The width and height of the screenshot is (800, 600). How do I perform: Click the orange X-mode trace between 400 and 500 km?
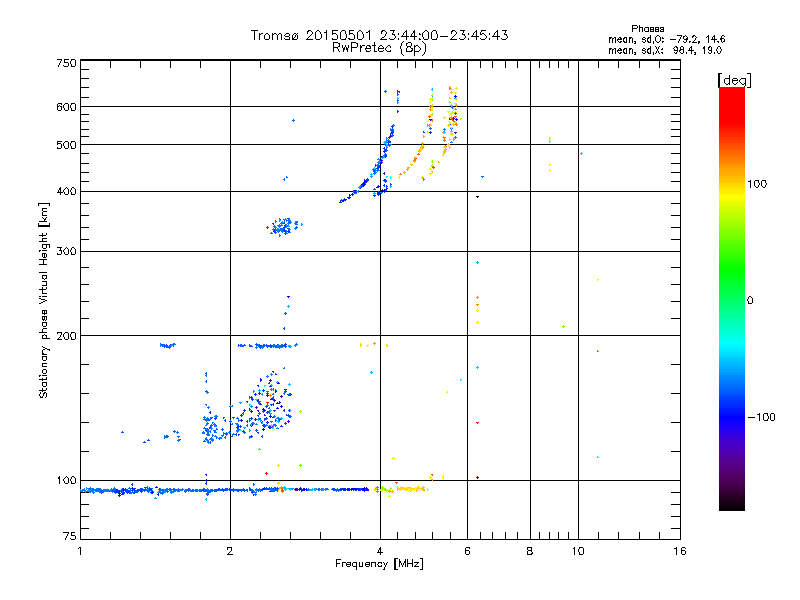pyautogui.click(x=411, y=161)
